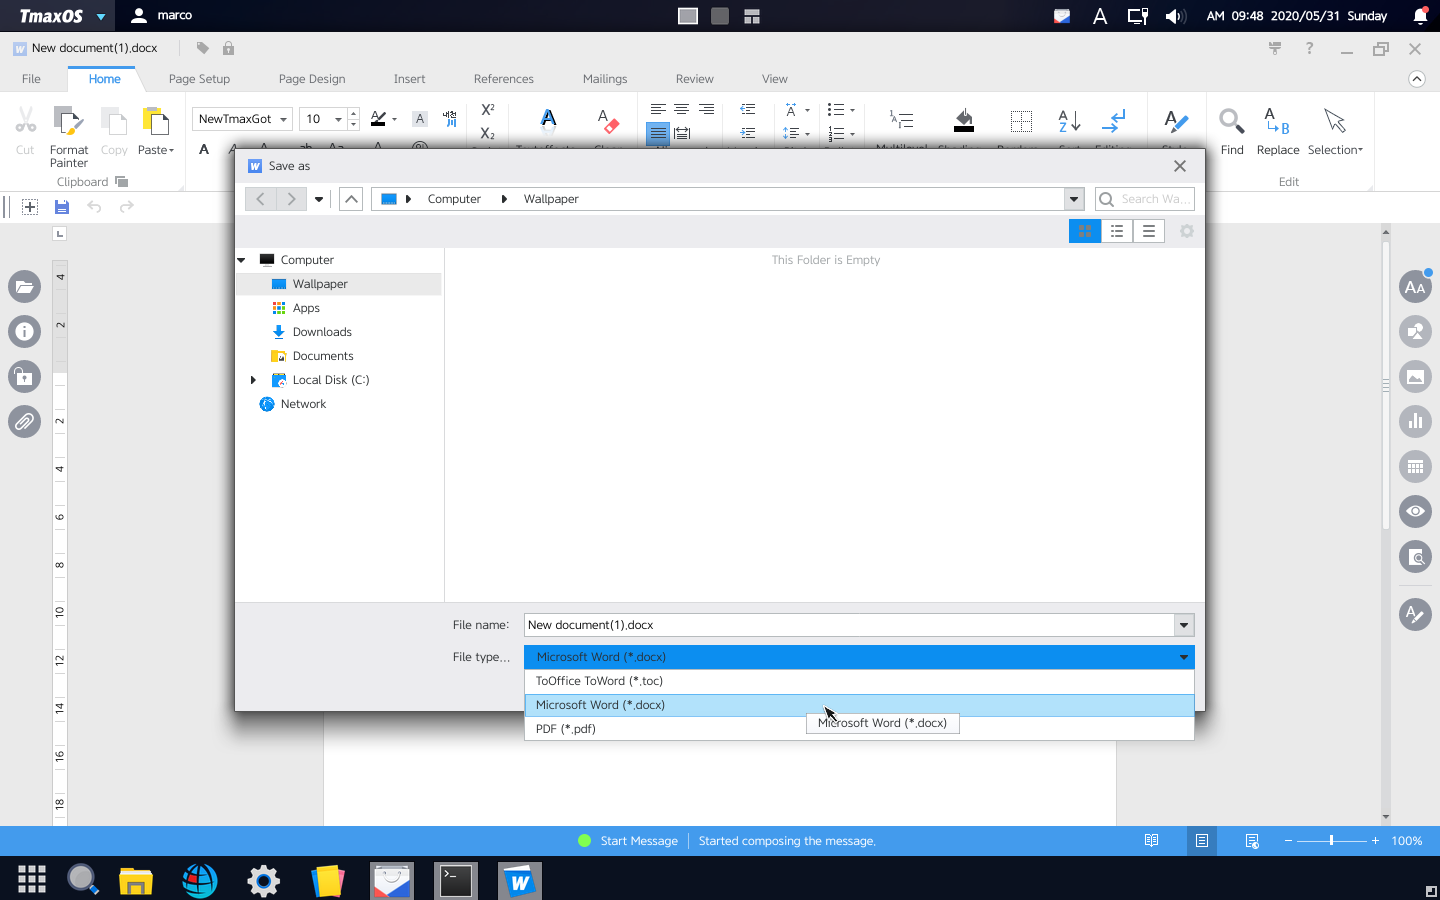Open the Insert Table icon on right sidebar
This screenshot has width=1440, height=900.
tap(1415, 466)
